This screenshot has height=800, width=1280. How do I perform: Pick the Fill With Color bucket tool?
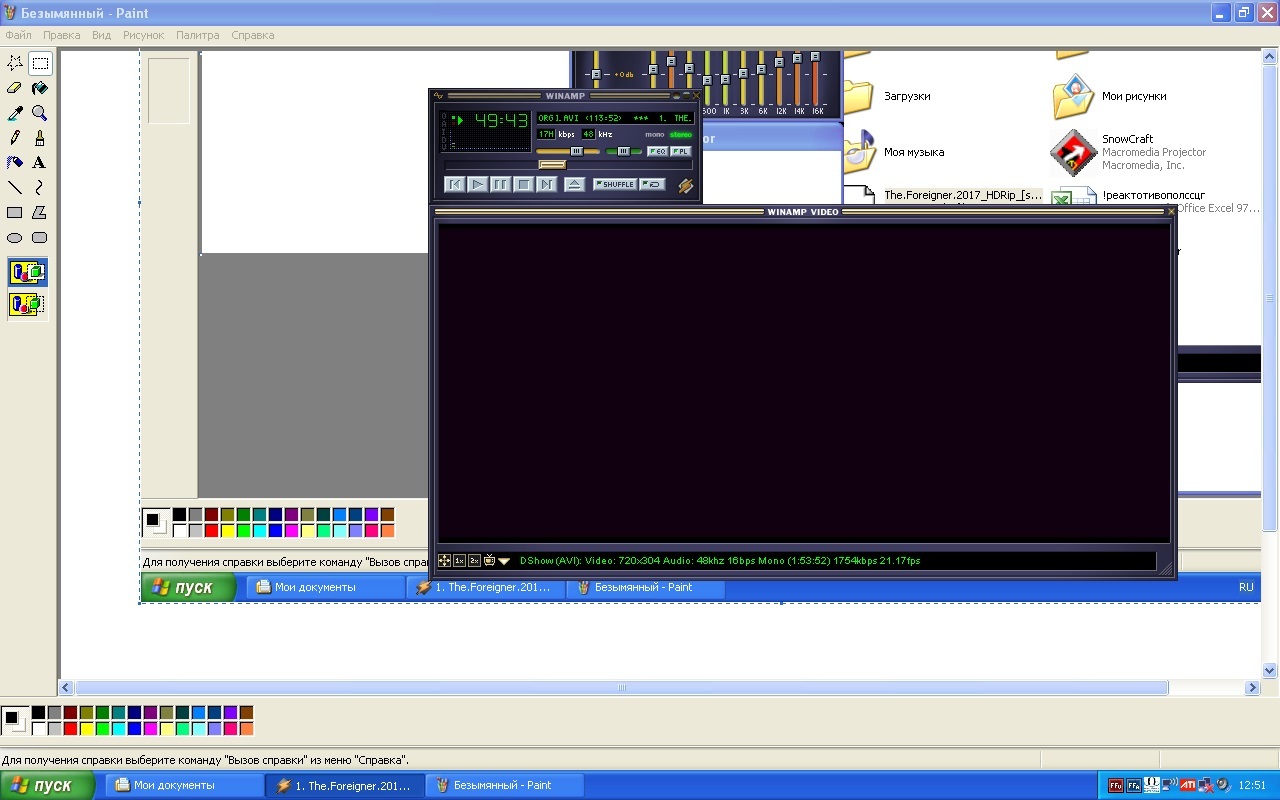[40, 88]
